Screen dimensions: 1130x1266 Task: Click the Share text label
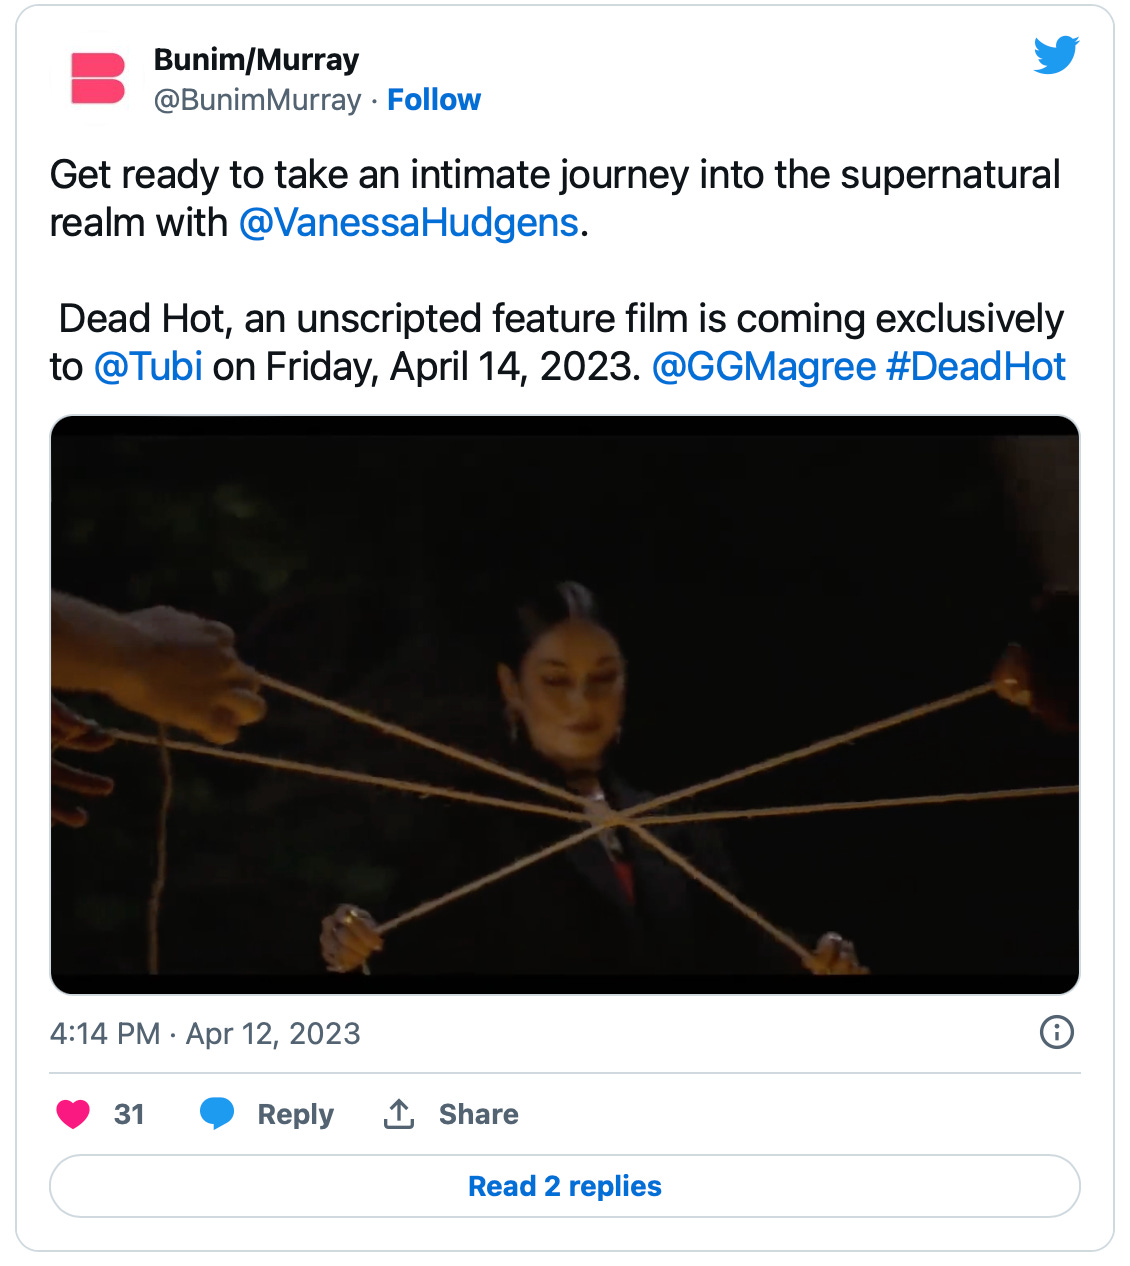(x=478, y=1114)
